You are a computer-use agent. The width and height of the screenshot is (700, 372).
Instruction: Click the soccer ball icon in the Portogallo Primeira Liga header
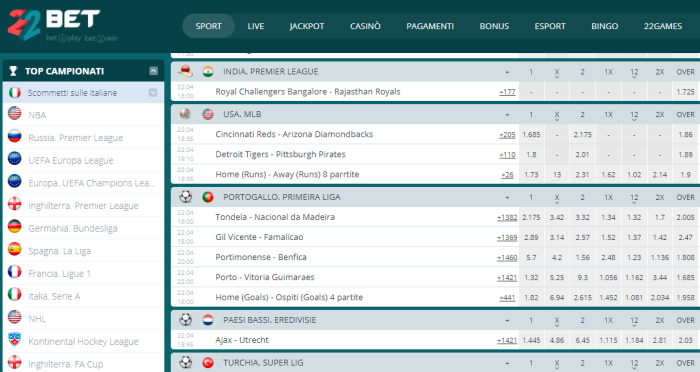coord(185,196)
